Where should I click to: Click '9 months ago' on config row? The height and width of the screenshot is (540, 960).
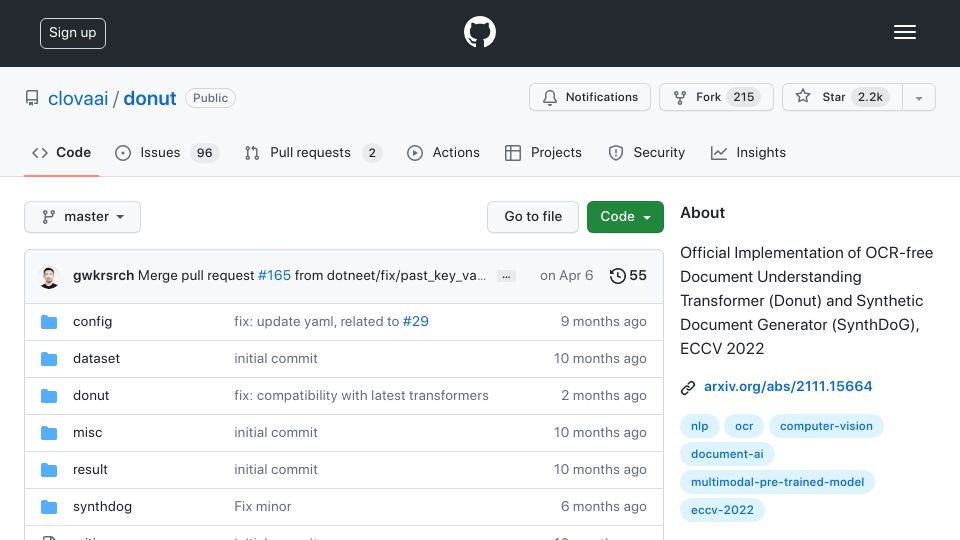click(x=603, y=321)
